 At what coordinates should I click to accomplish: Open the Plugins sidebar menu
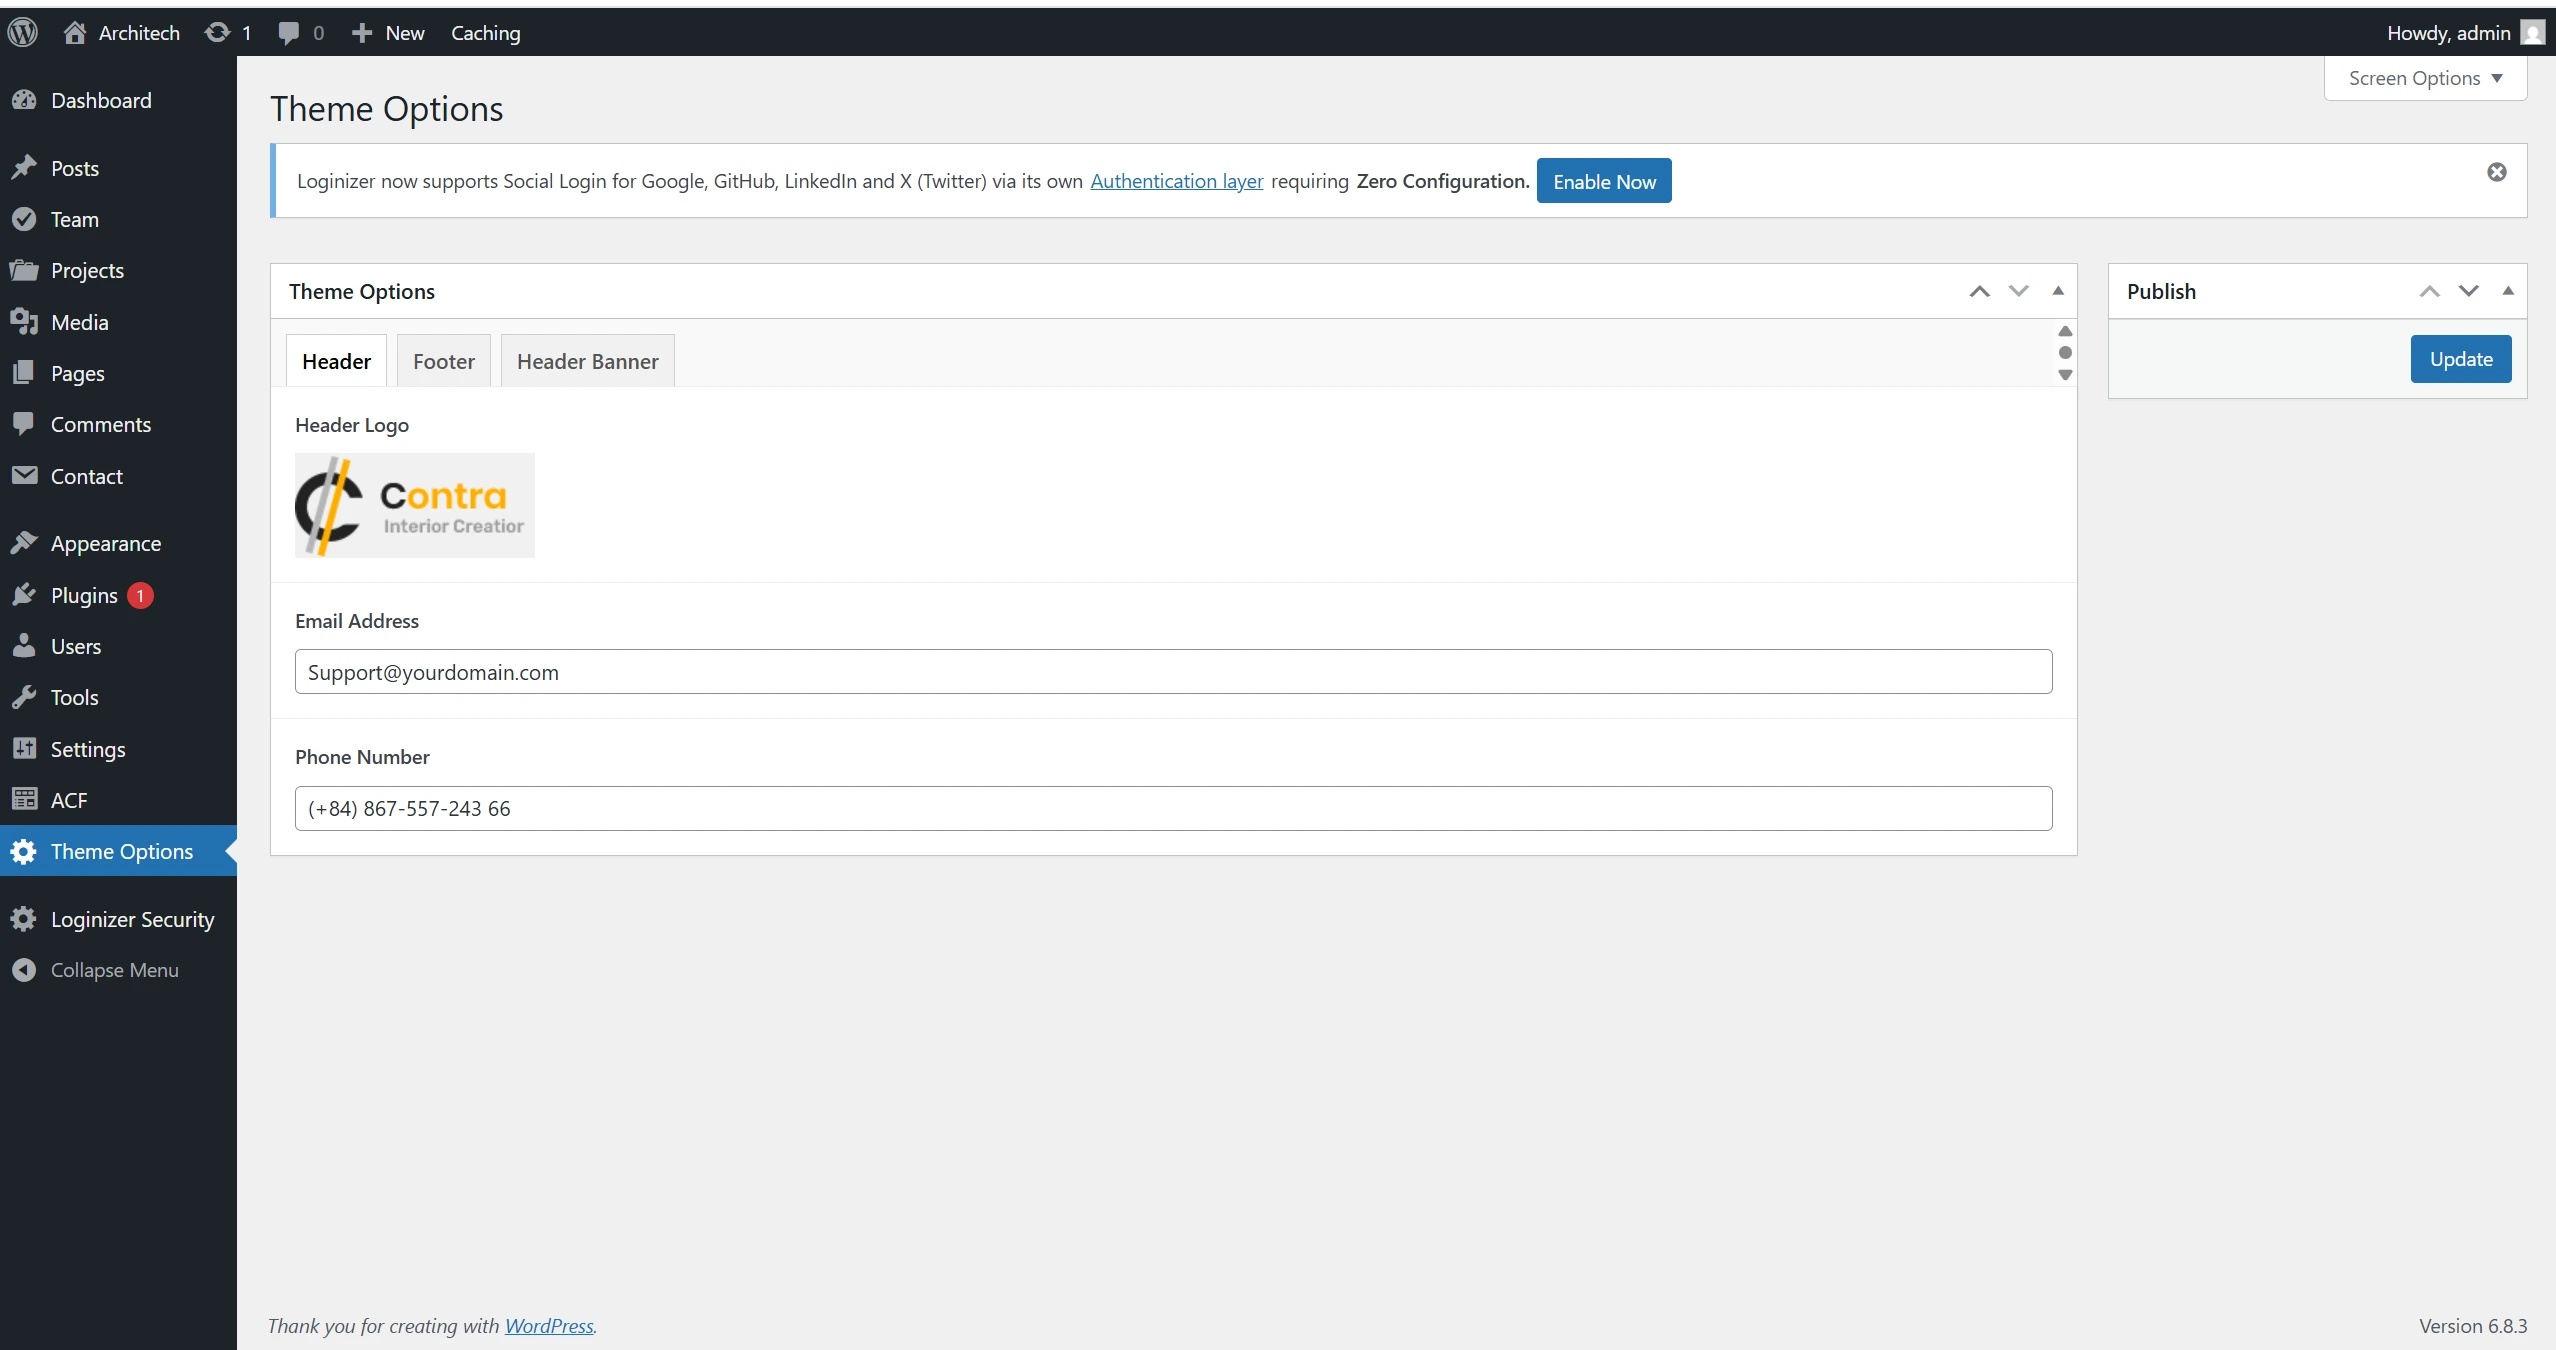84,595
